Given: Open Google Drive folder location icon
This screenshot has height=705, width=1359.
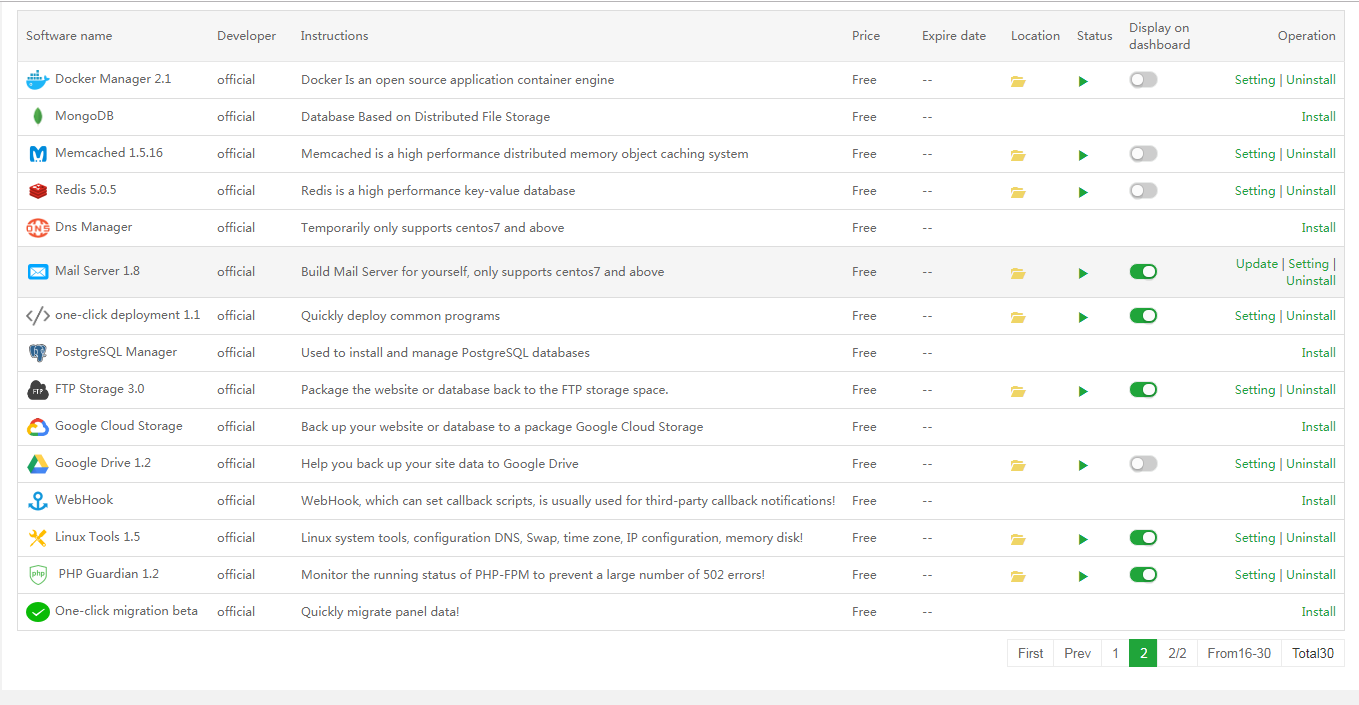Looking at the screenshot, I should pos(1018,465).
